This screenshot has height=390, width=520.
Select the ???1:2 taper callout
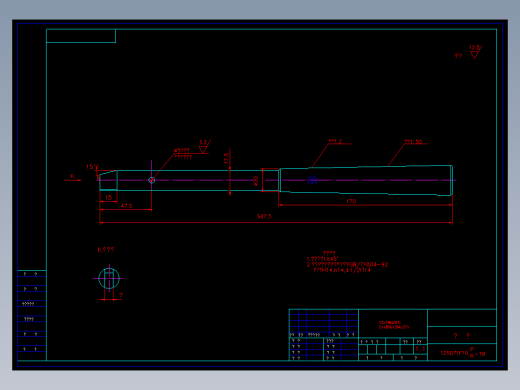[335, 141]
